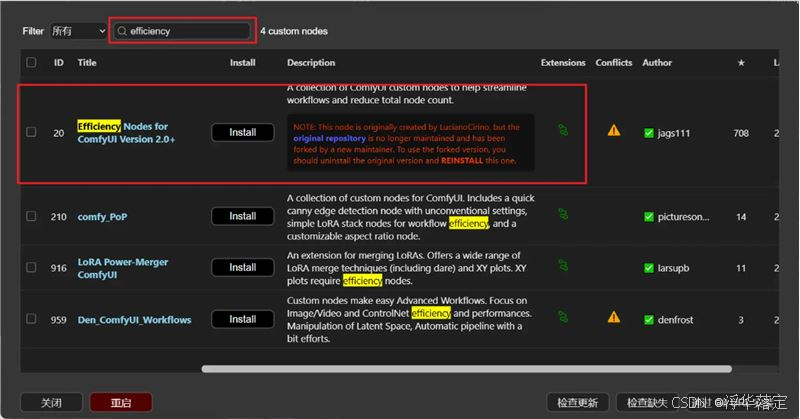Click the 检查更新 check update button
Image resolution: width=800 pixels, height=419 pixels.
(577, 403)
